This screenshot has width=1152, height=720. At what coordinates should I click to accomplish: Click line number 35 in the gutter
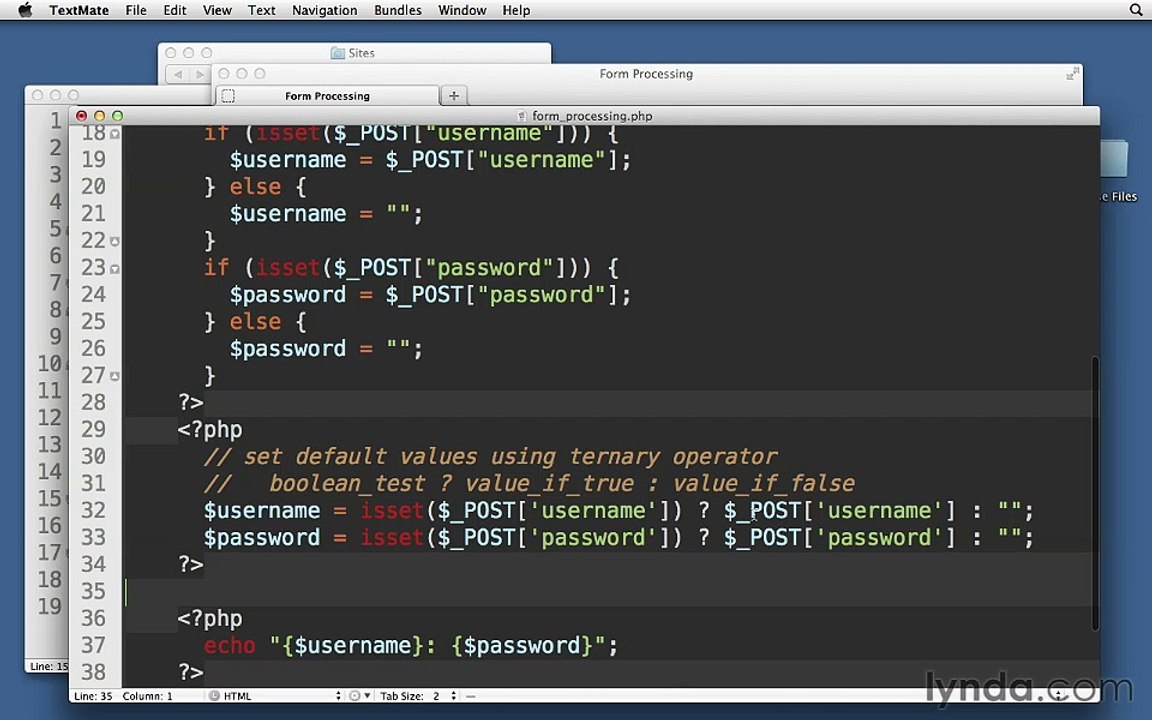93,591
